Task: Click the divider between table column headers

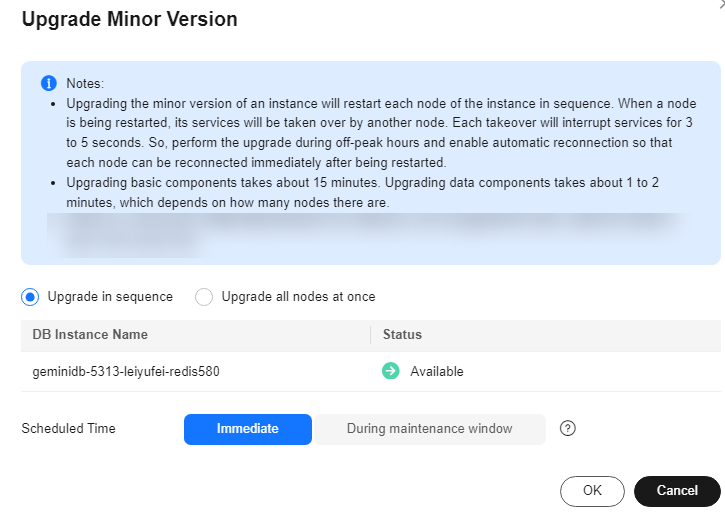Action: click(370, 335)
